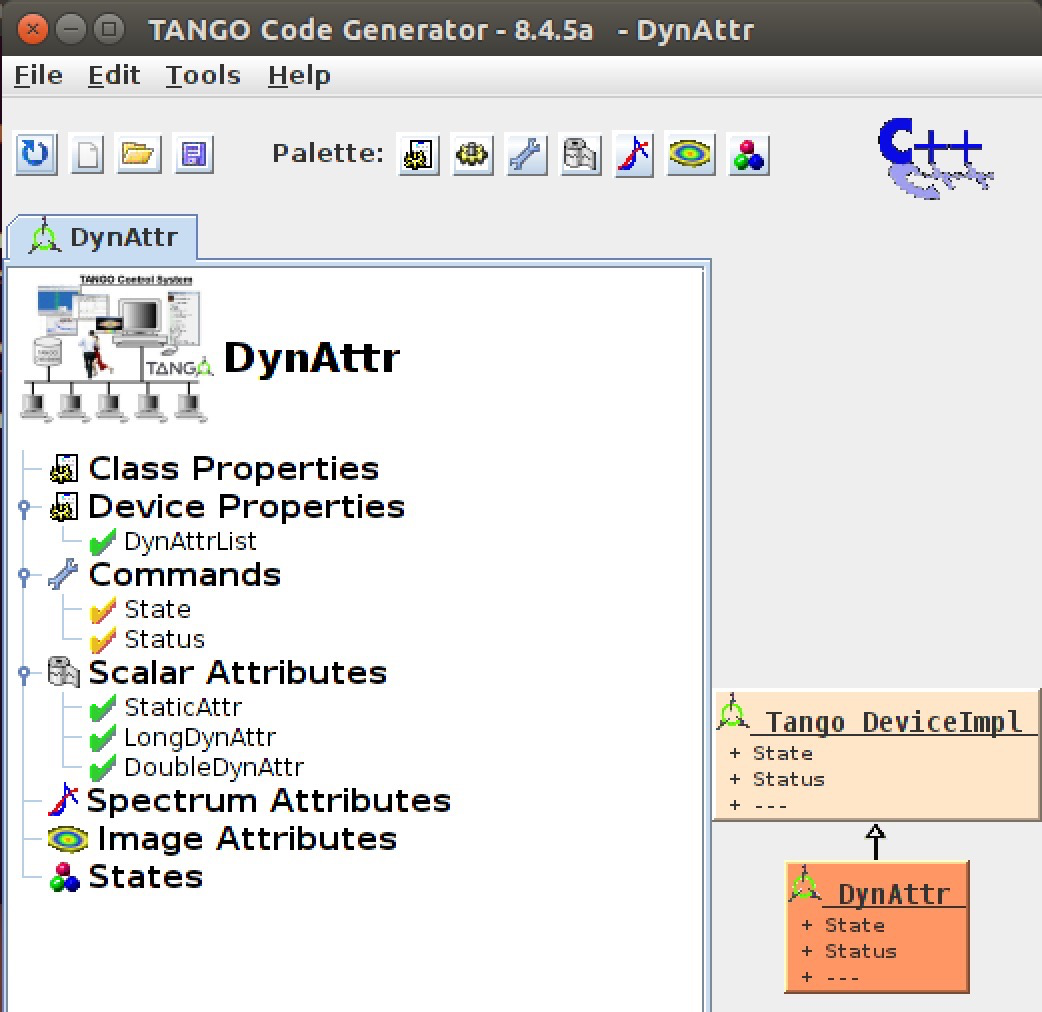
Task: Select the DynAttrList device property
Action: [x=190, y=542]
